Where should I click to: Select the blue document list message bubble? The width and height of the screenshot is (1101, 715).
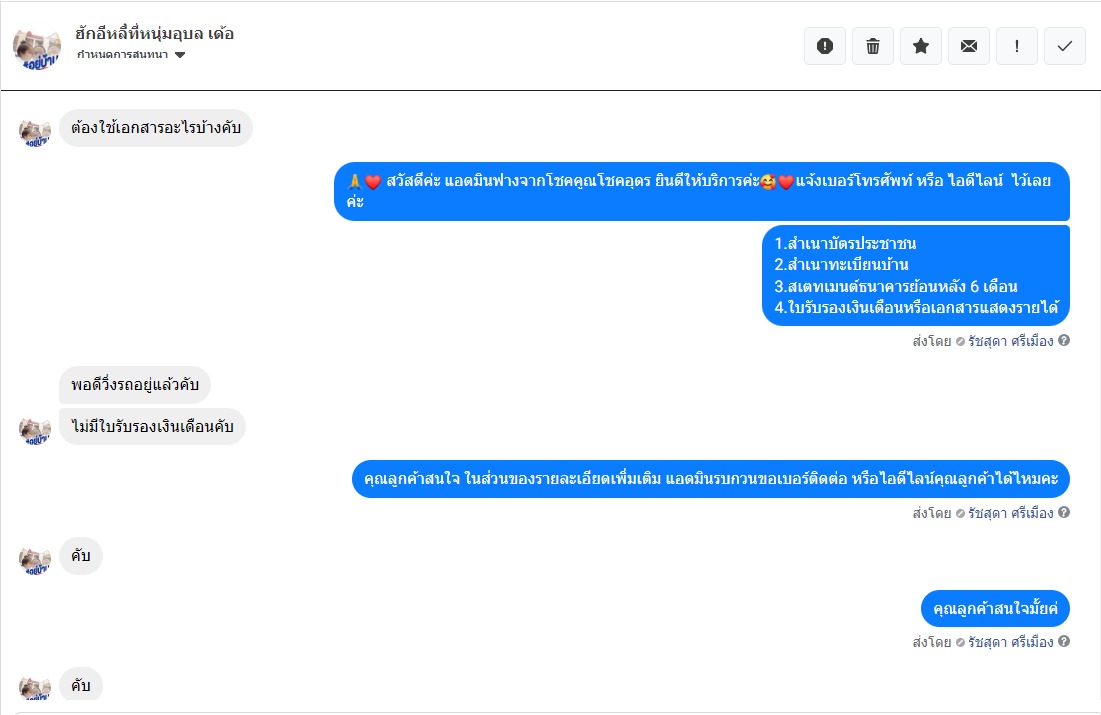[x=916, y=275]
